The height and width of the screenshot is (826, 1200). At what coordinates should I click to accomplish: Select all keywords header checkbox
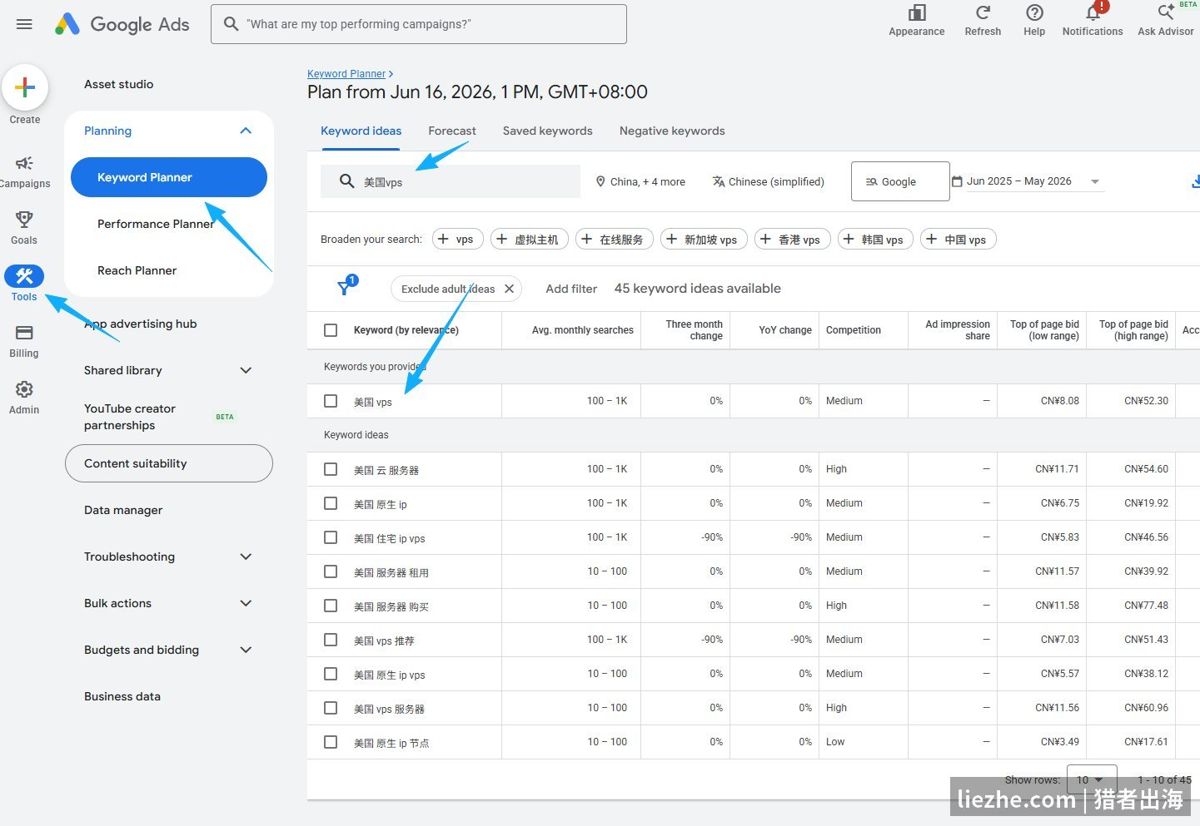331,330
